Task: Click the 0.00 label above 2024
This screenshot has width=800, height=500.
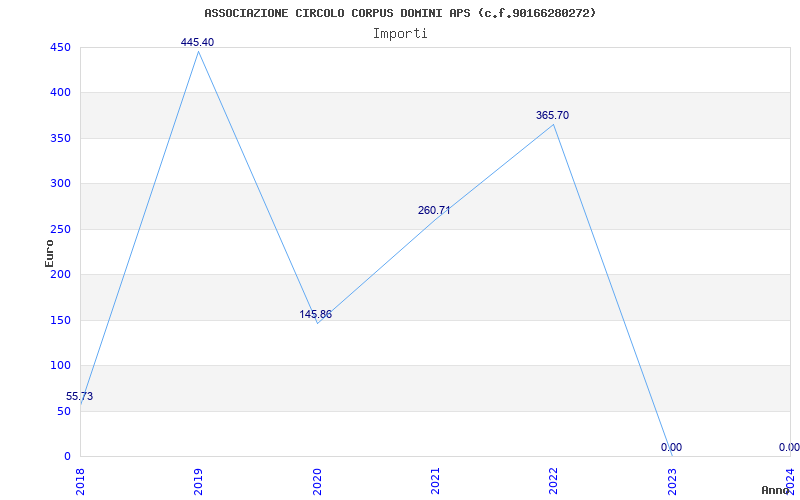Action: click(x=789, y=447)
